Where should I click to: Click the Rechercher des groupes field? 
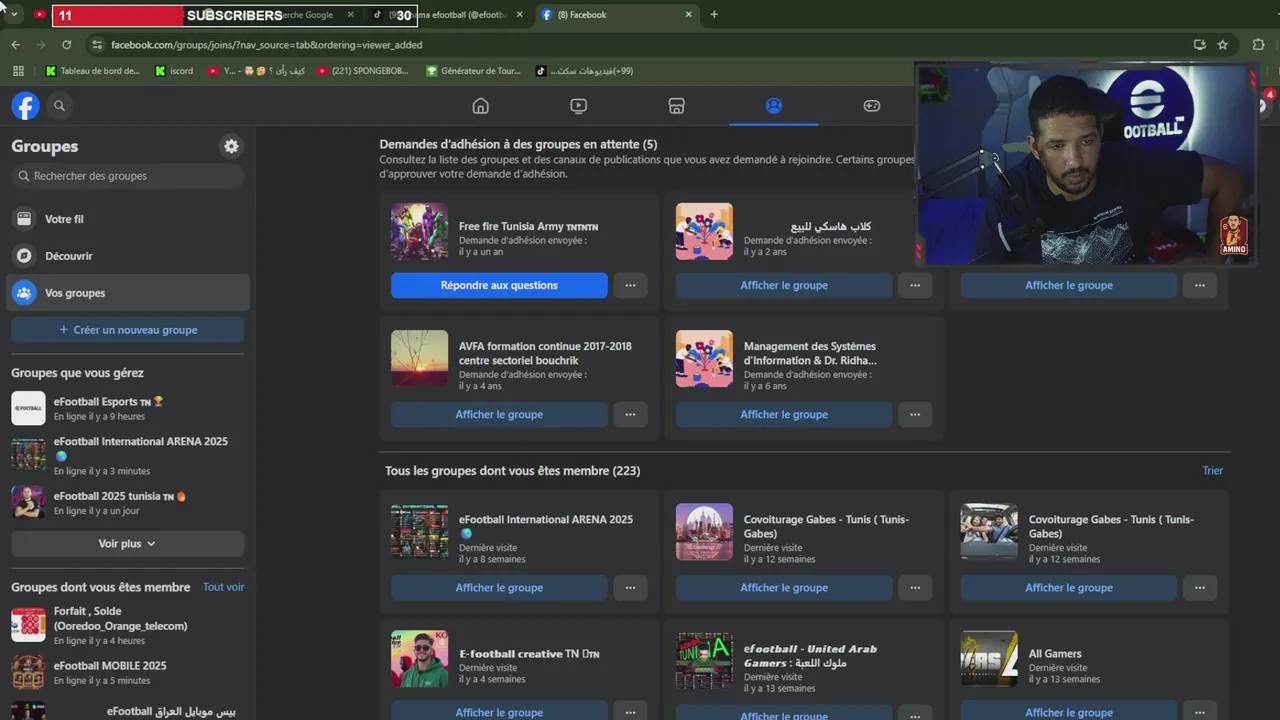pyautogui.click(x=127, y=176)
